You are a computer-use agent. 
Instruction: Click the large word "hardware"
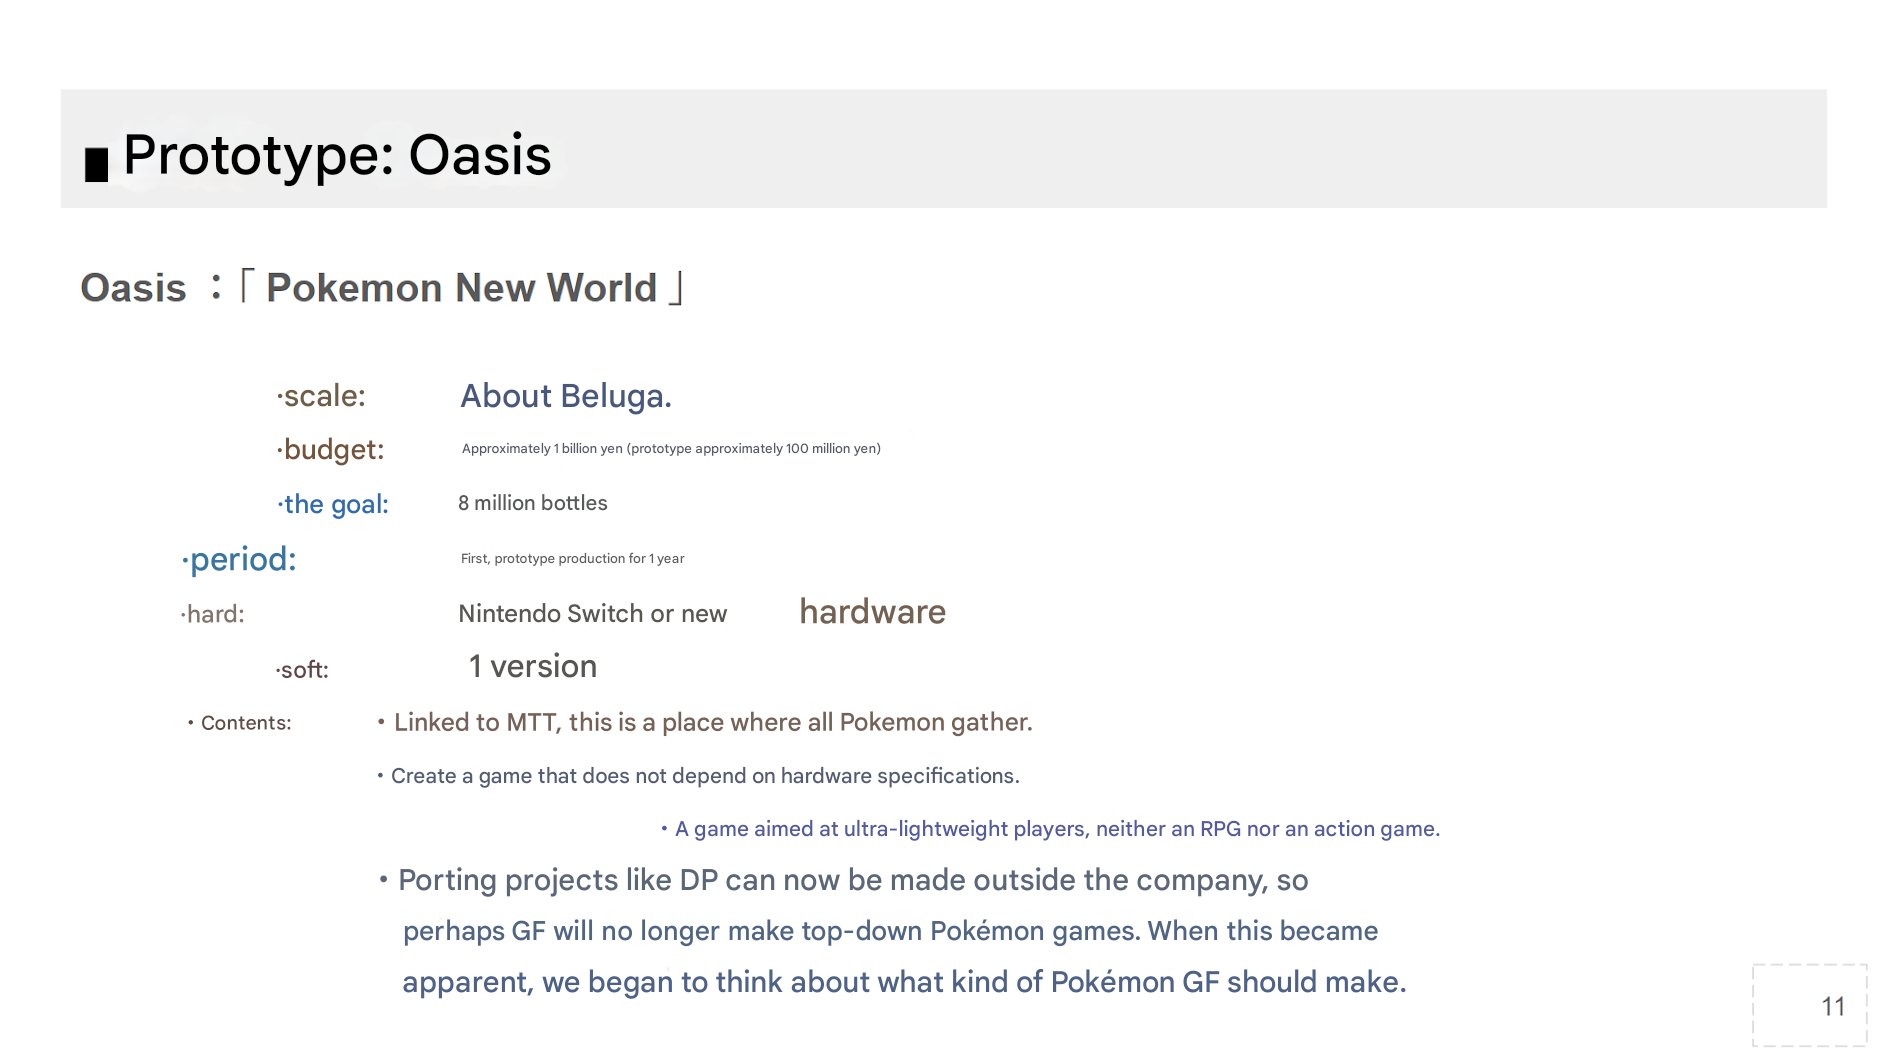coord(873,612)
